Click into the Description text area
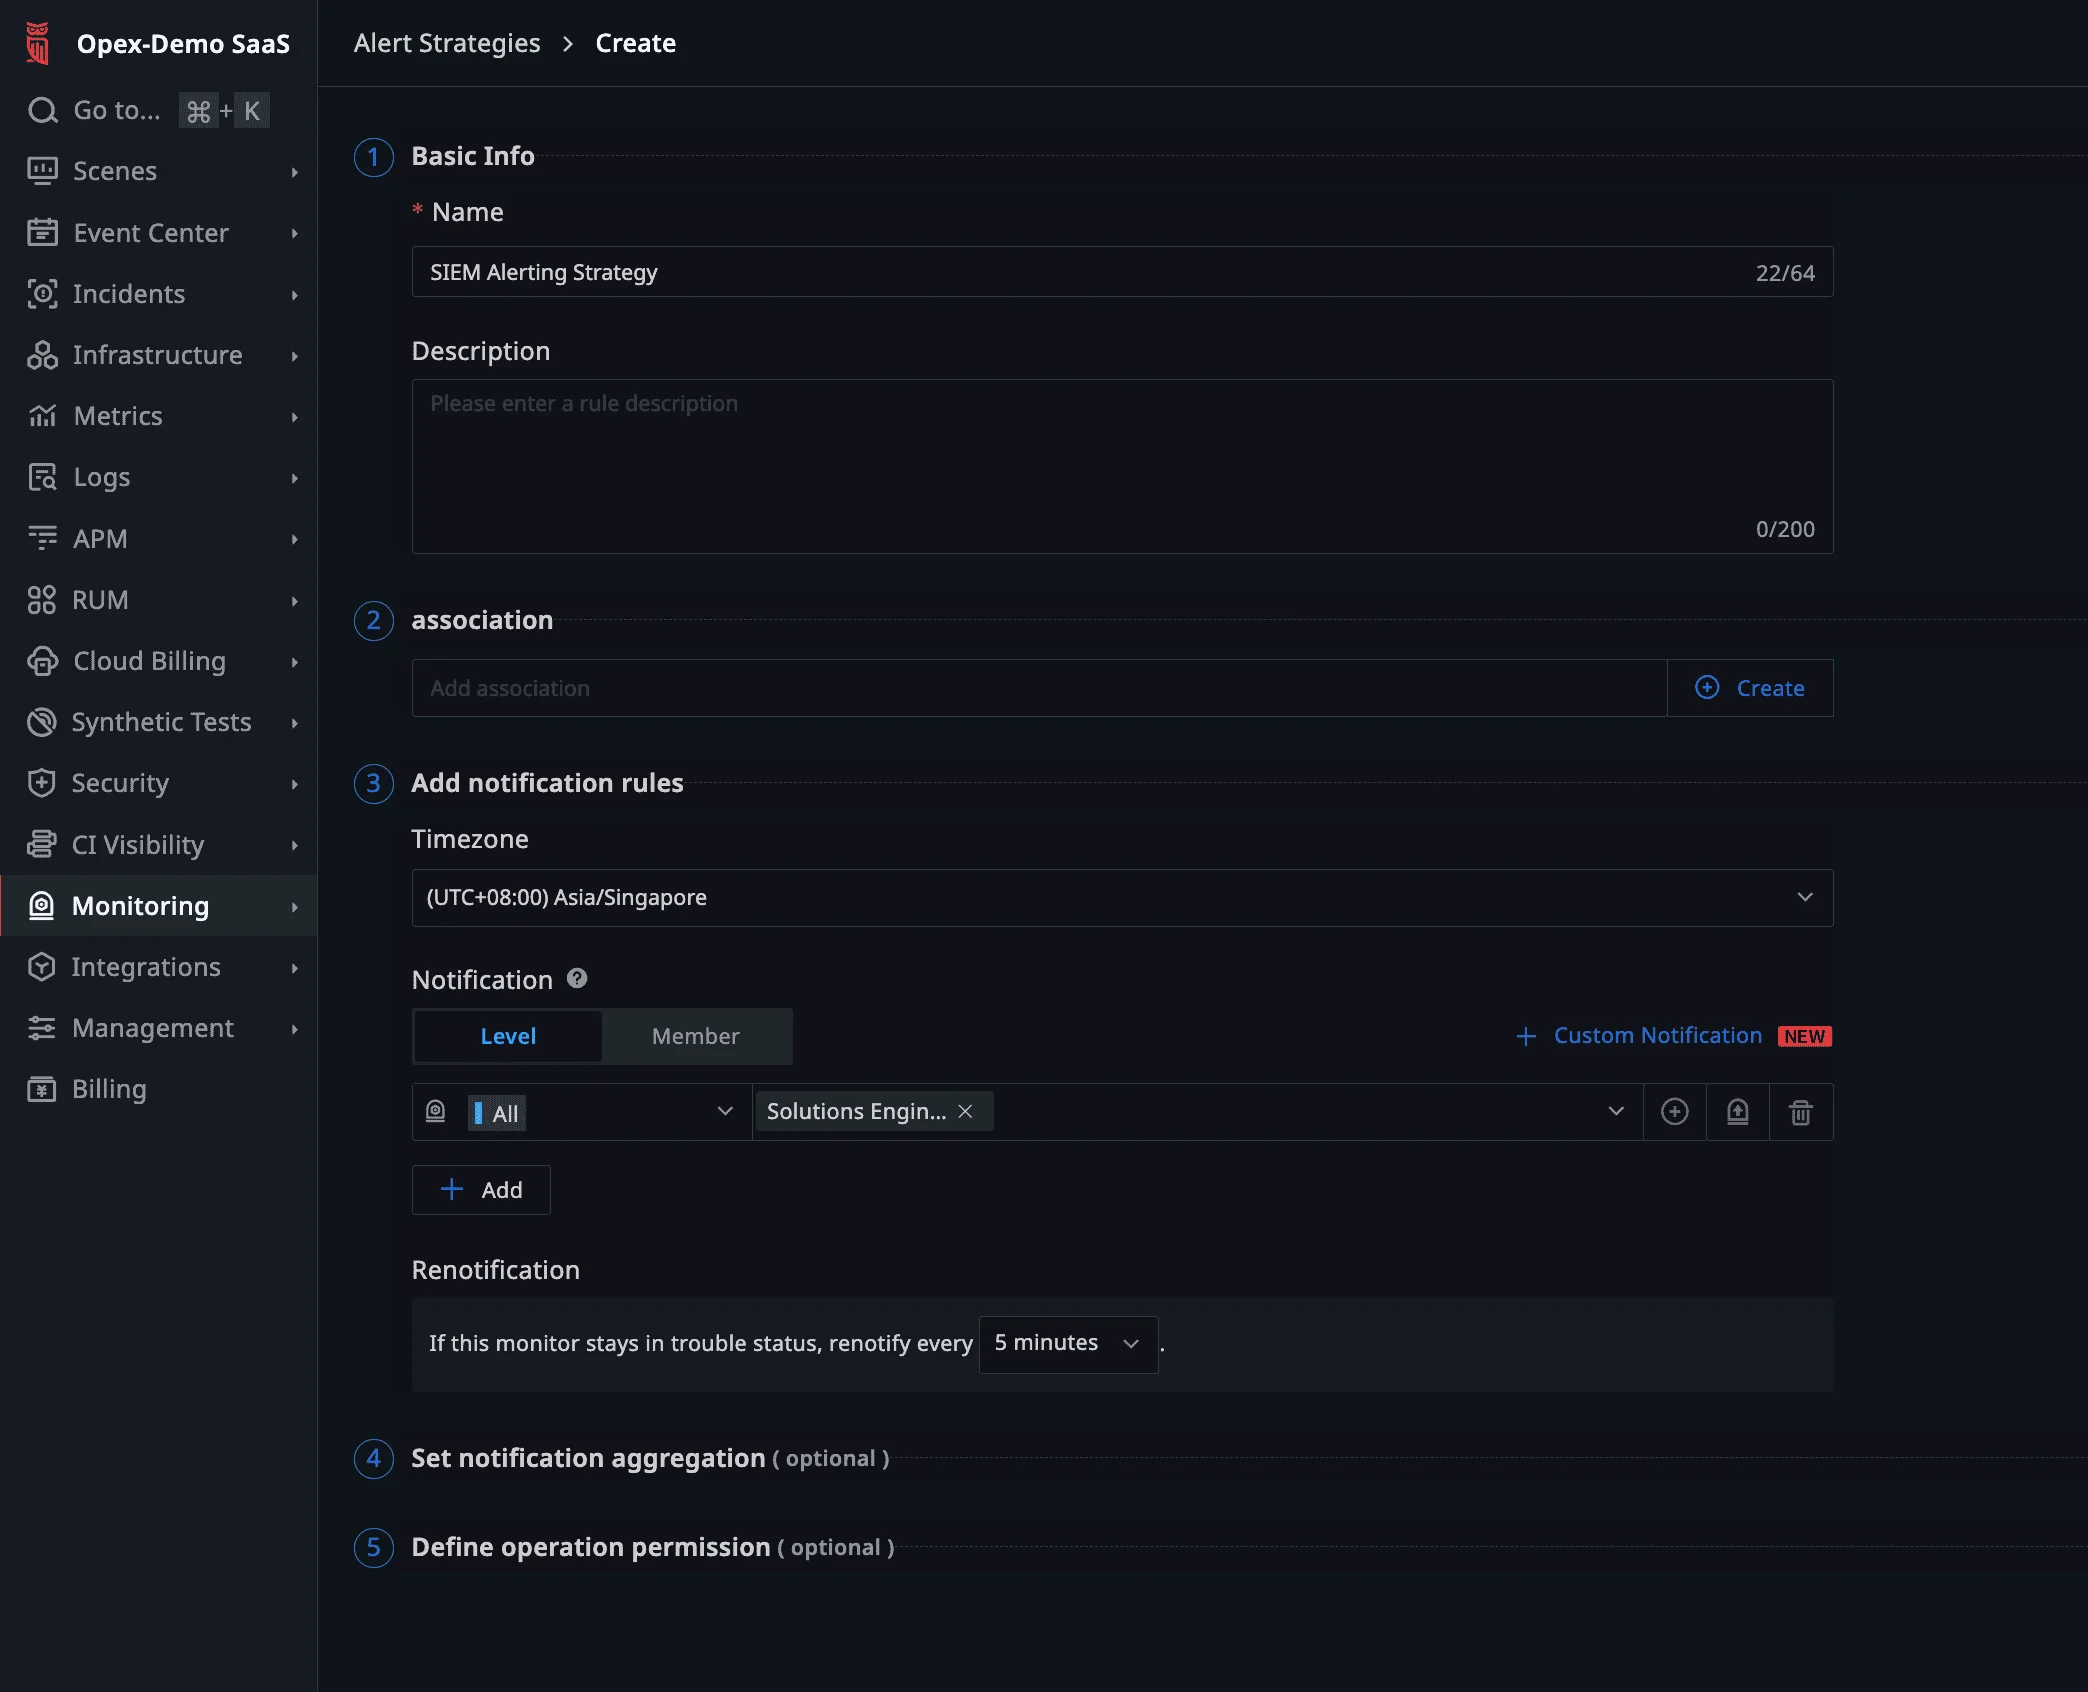2088x1692 pixels. pos(1122,466)
